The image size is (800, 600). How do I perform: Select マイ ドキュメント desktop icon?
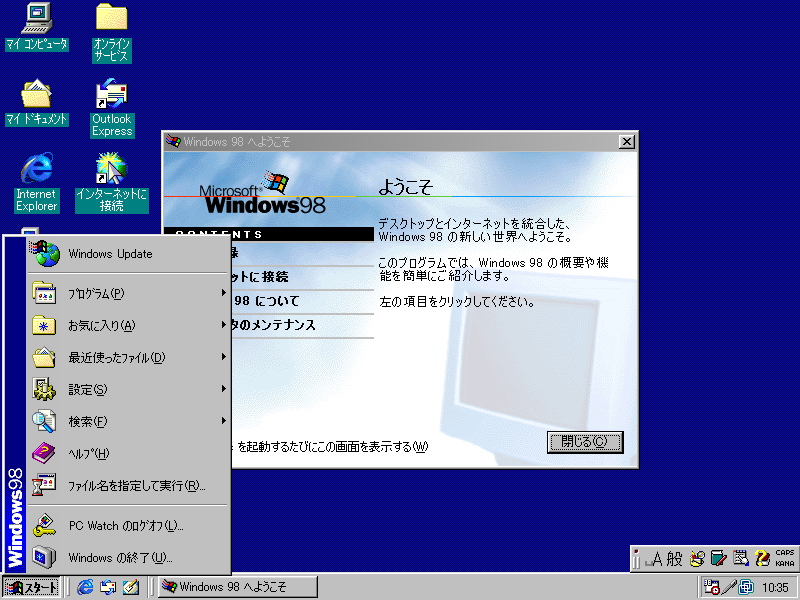click(x=37, y=102)
